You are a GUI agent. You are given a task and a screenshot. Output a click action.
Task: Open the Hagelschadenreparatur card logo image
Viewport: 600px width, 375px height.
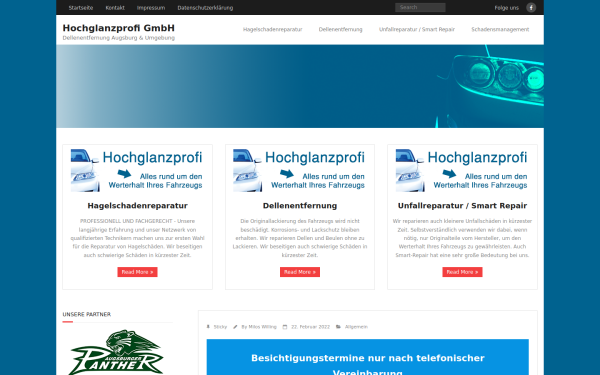pyautogui.click(x=137, y=170)
